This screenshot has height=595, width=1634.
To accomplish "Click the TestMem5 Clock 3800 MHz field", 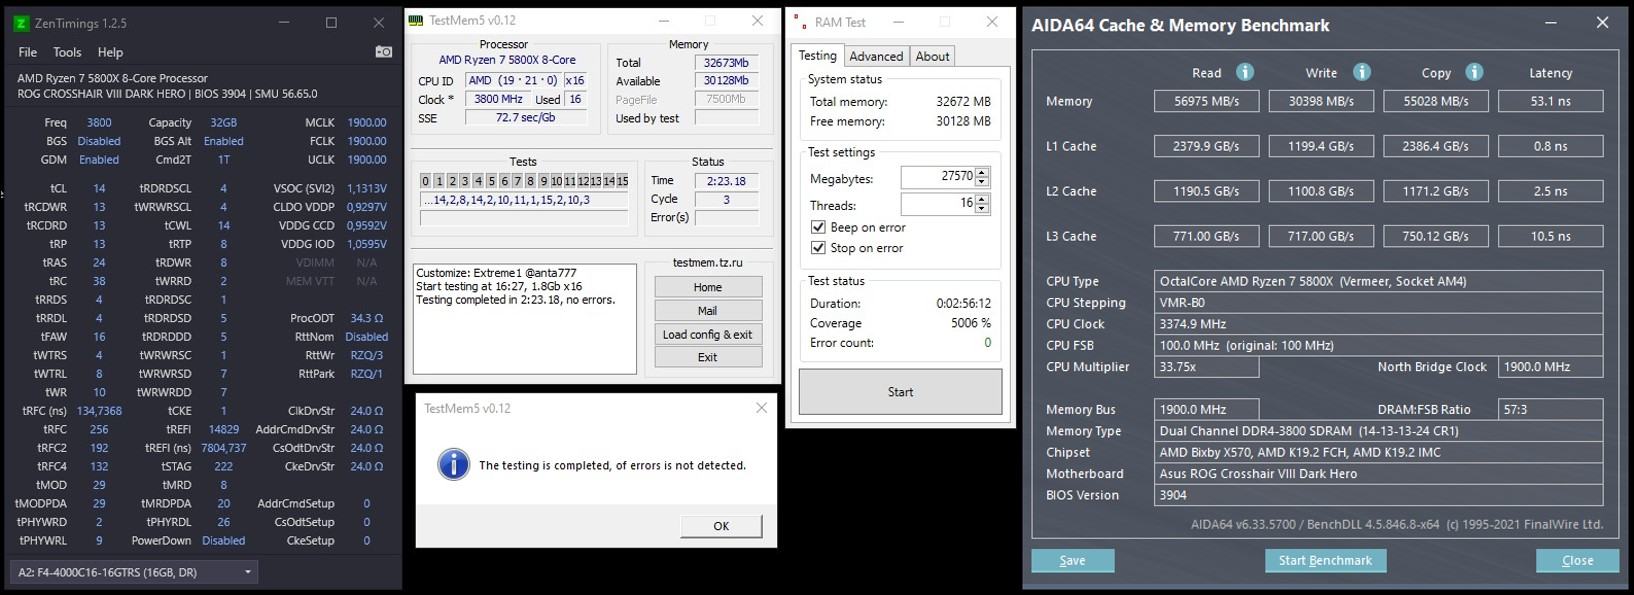I will click(x=498, y=99).
